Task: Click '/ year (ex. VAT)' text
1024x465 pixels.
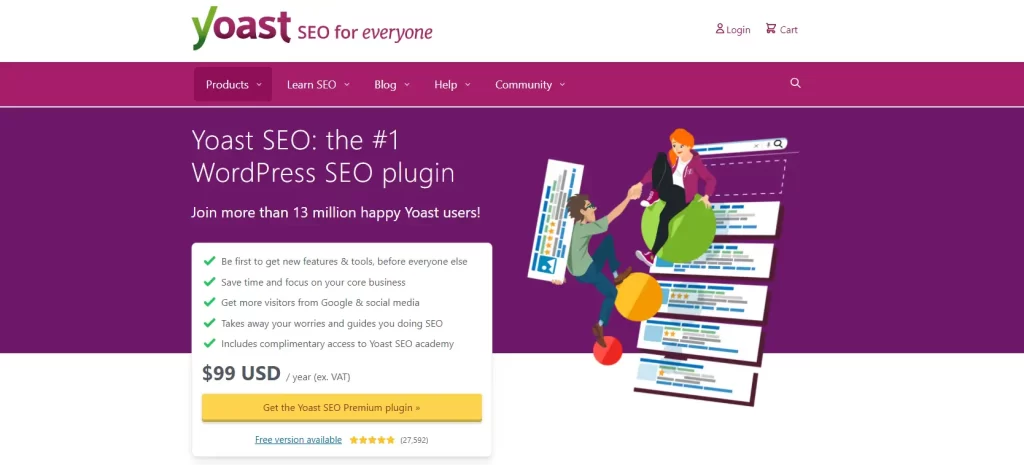Action: (318, 377)
